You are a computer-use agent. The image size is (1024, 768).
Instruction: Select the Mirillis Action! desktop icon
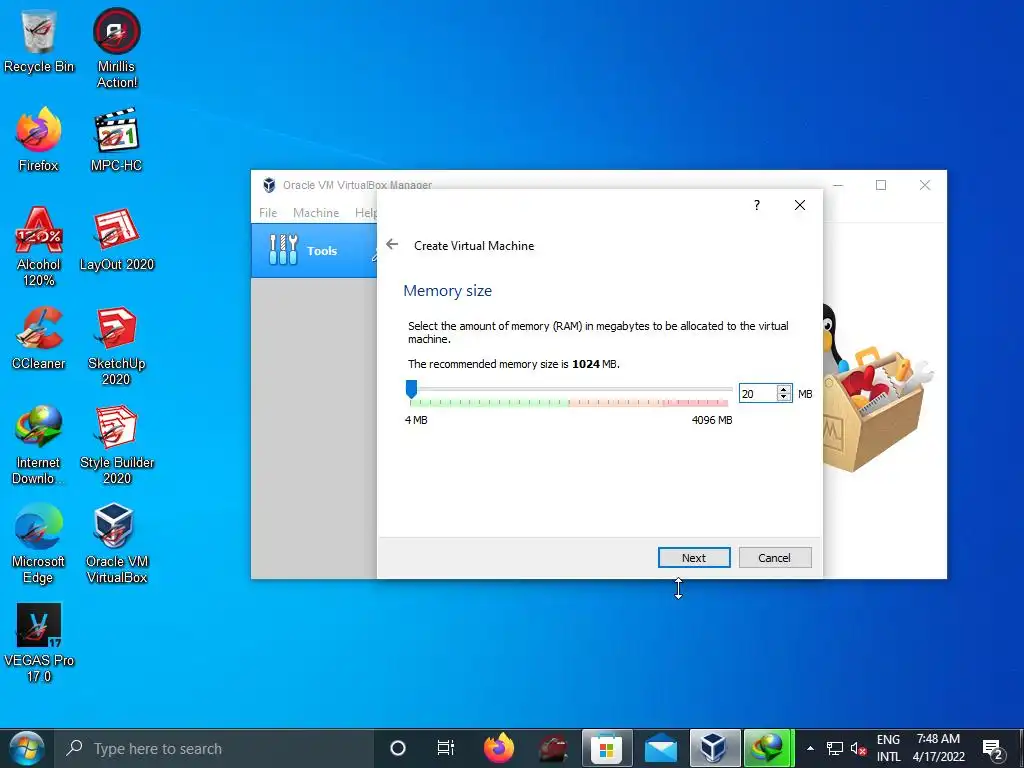pos(116,49)
